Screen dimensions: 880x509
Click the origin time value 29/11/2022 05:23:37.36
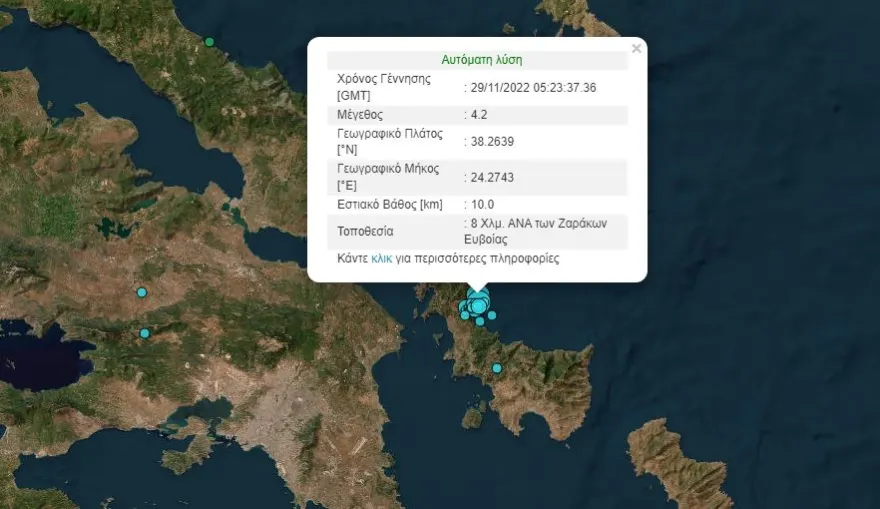tap(533, 88)
